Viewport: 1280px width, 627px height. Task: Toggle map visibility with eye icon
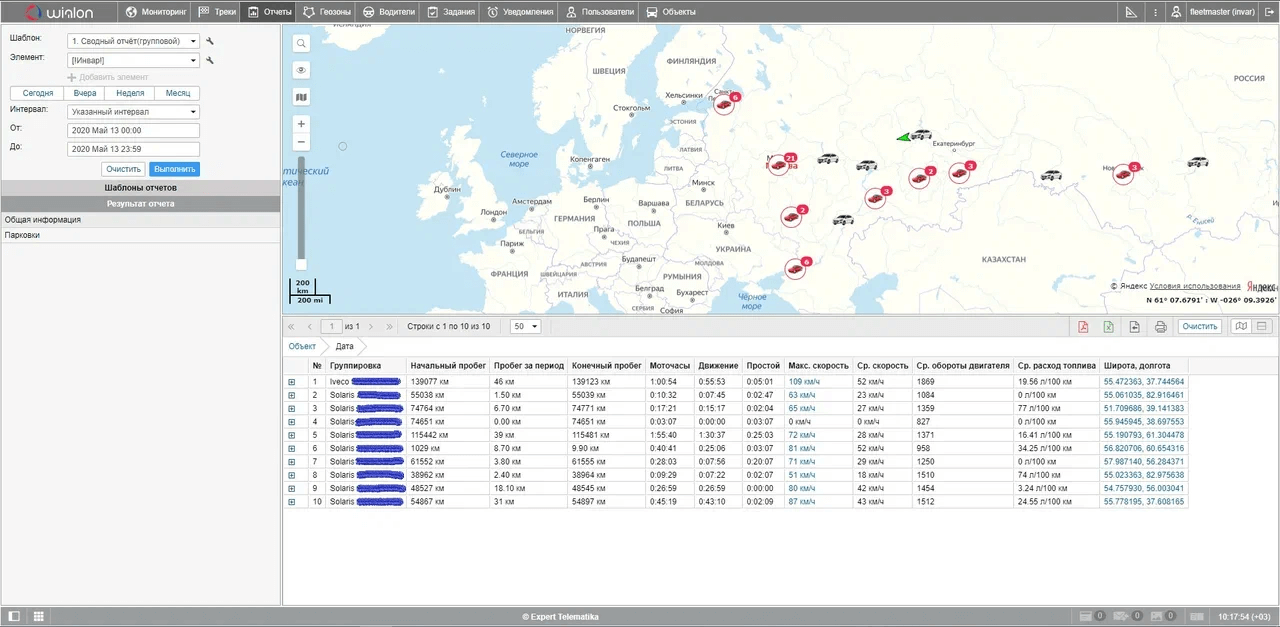point(302,70)
